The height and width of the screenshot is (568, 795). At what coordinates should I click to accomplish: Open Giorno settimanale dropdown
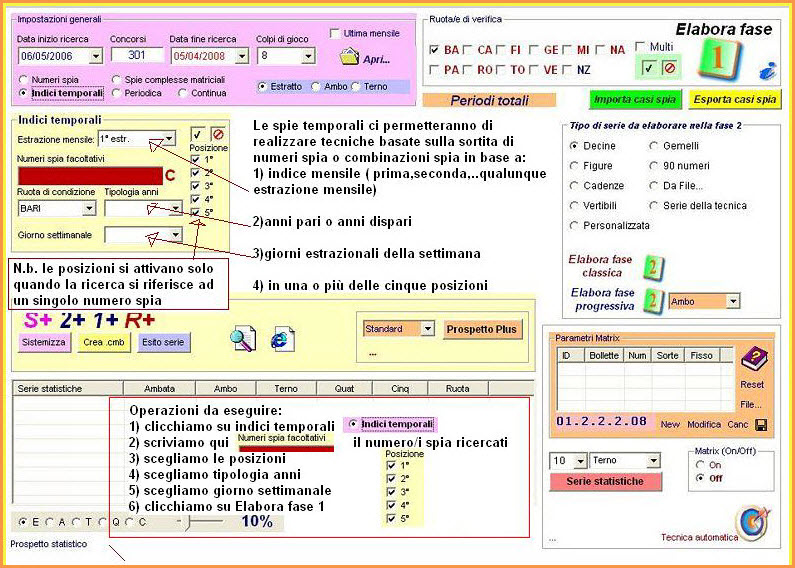click(175, 235)
